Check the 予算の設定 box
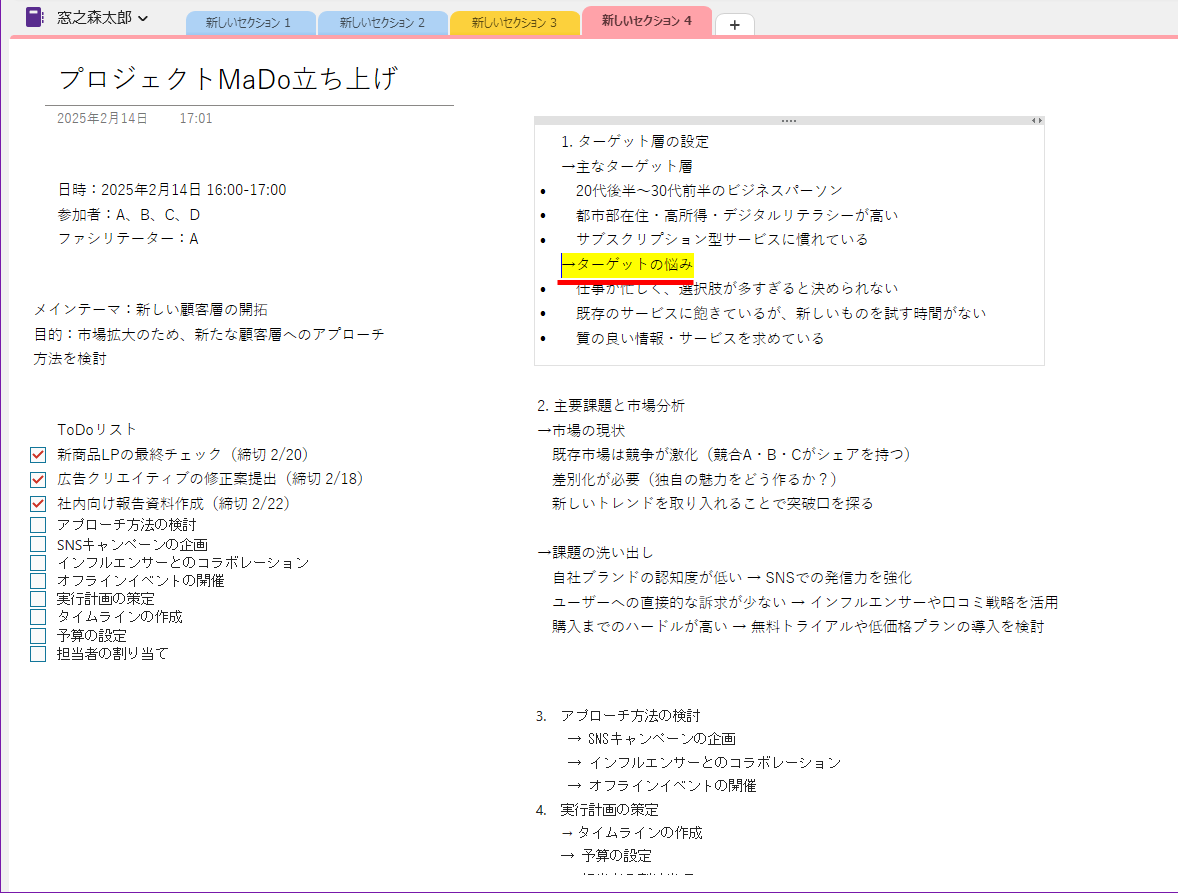 tap(37, 633)
